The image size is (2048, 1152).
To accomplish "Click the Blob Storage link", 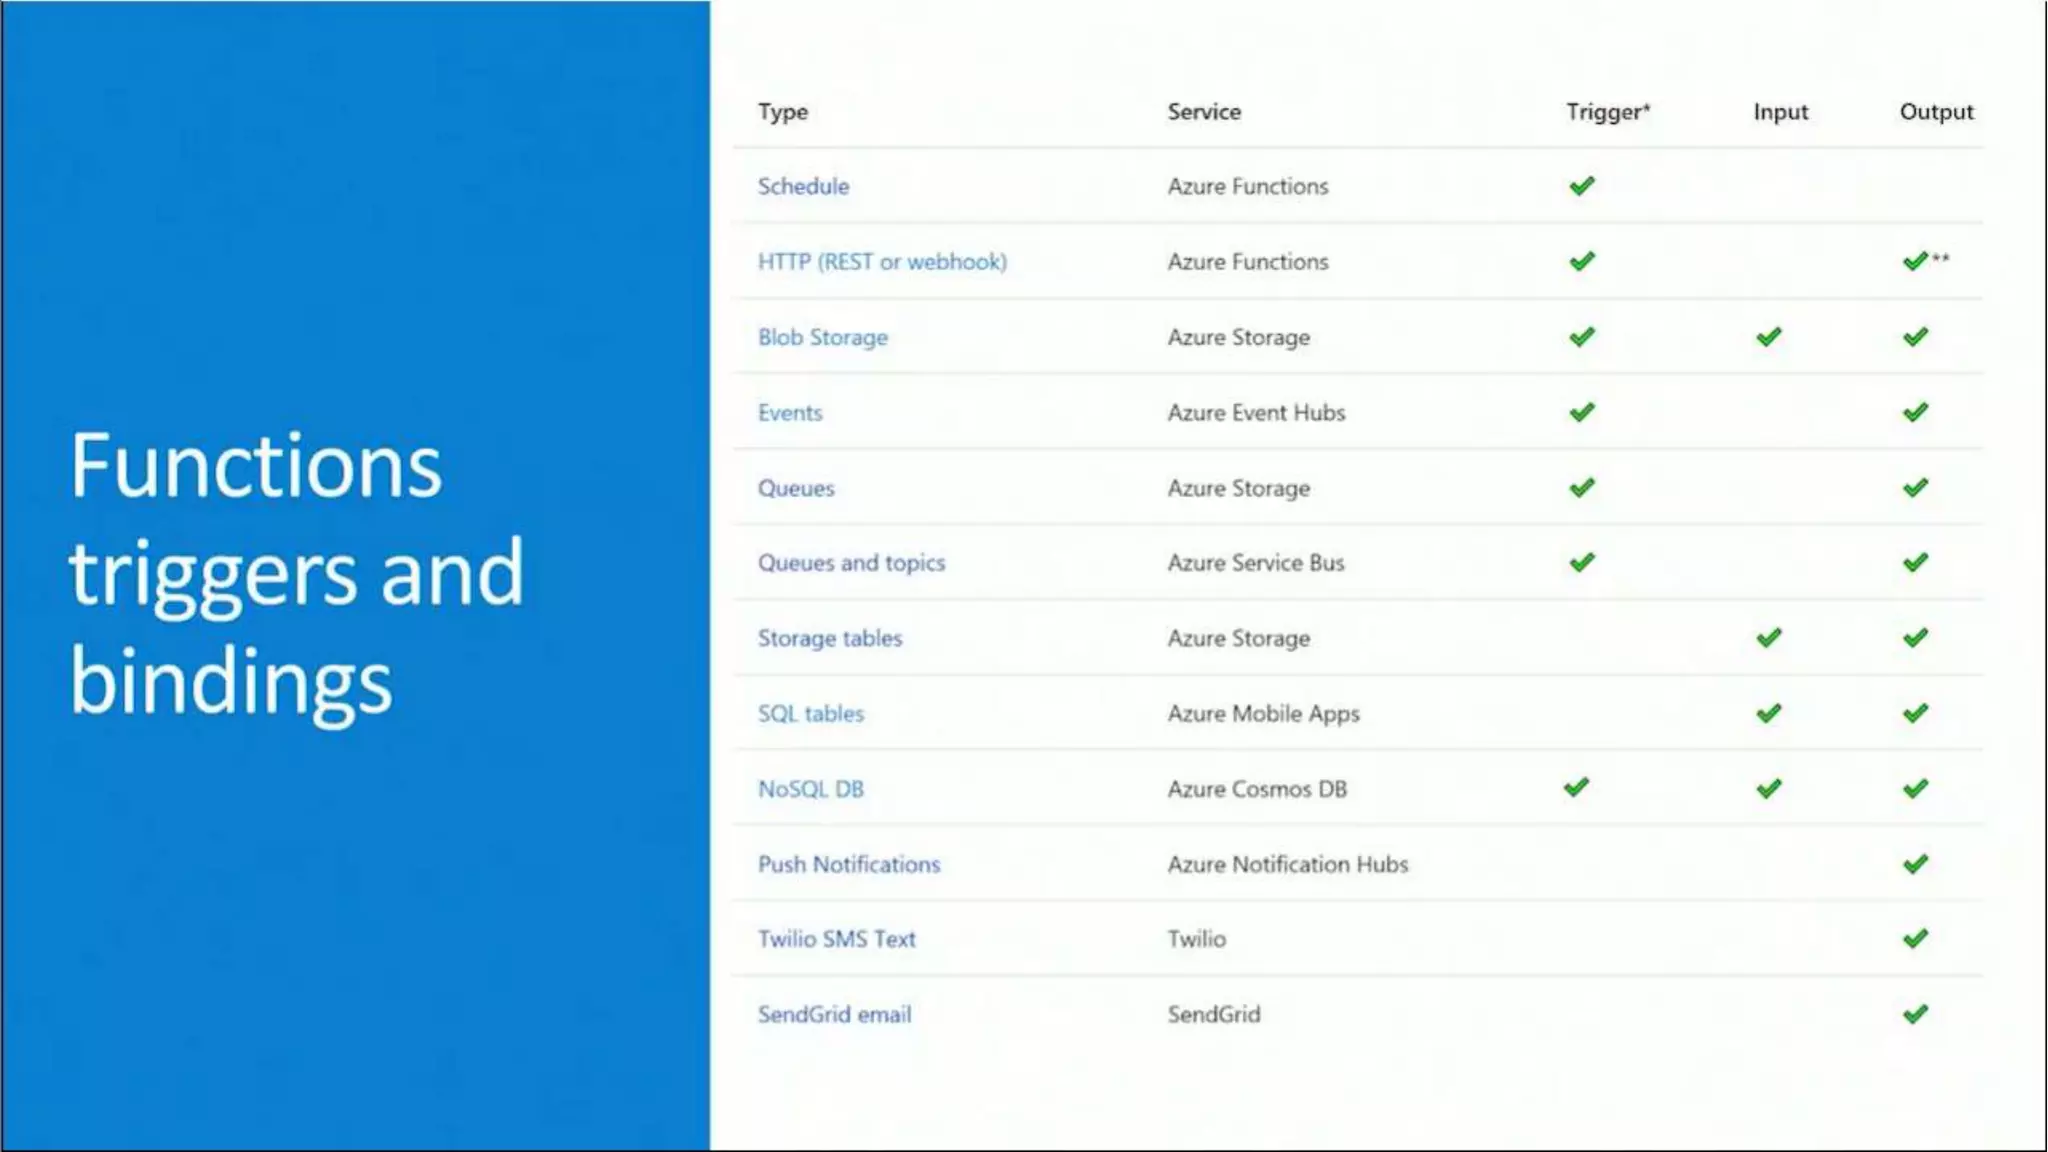I will coord(822,337).
